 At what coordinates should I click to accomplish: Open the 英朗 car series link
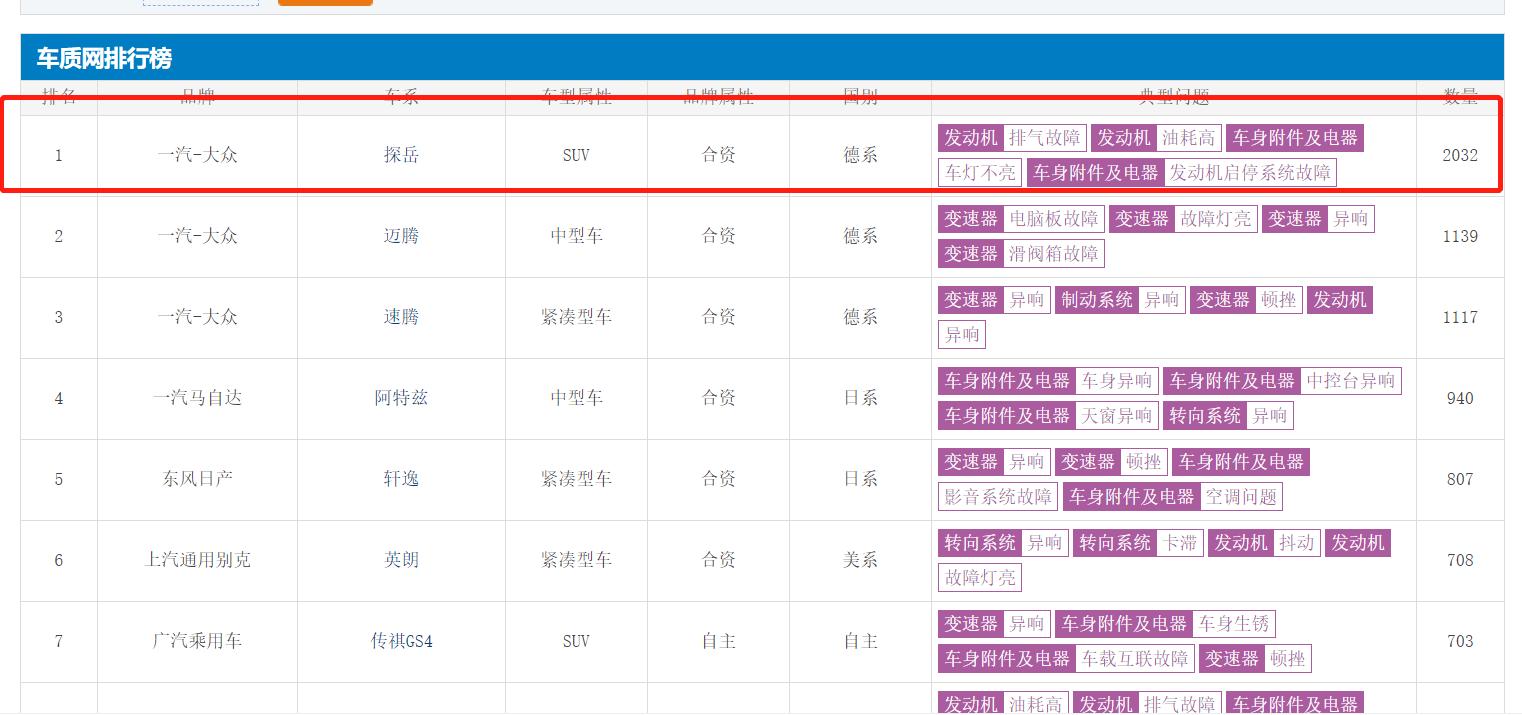401,560
